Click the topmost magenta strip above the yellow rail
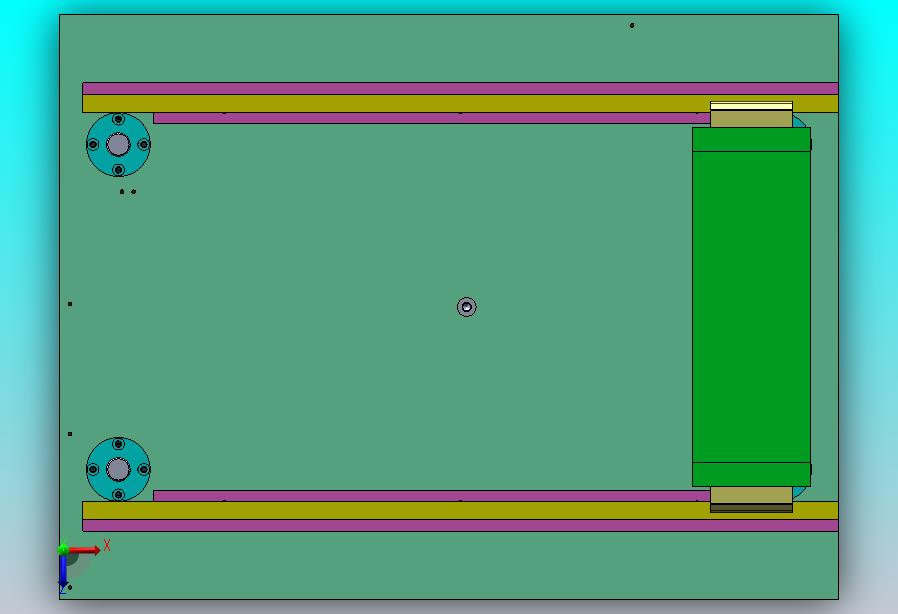Screen dimensions: 898x614 (460, 89)
